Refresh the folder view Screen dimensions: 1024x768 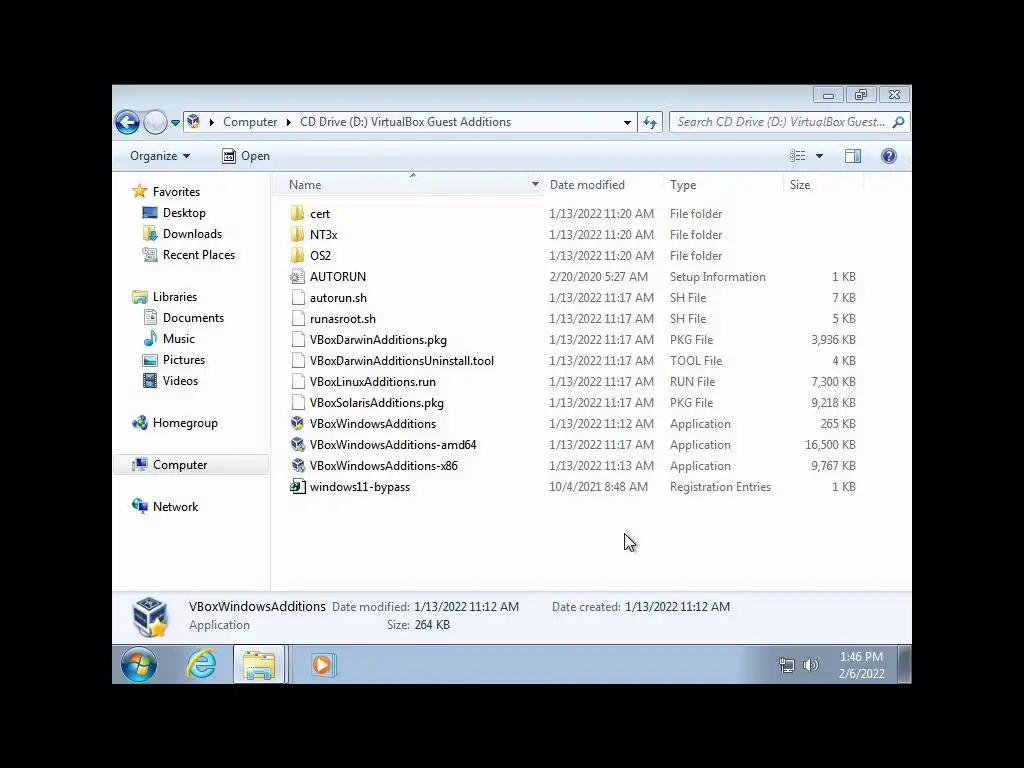pyautogui.click(x=650, y=122)
